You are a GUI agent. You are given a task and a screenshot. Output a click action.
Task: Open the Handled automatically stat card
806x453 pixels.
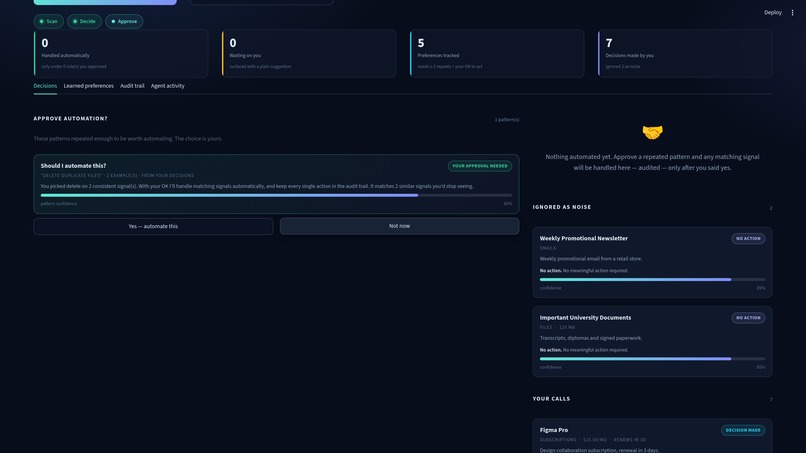click(x=121, y=53)
